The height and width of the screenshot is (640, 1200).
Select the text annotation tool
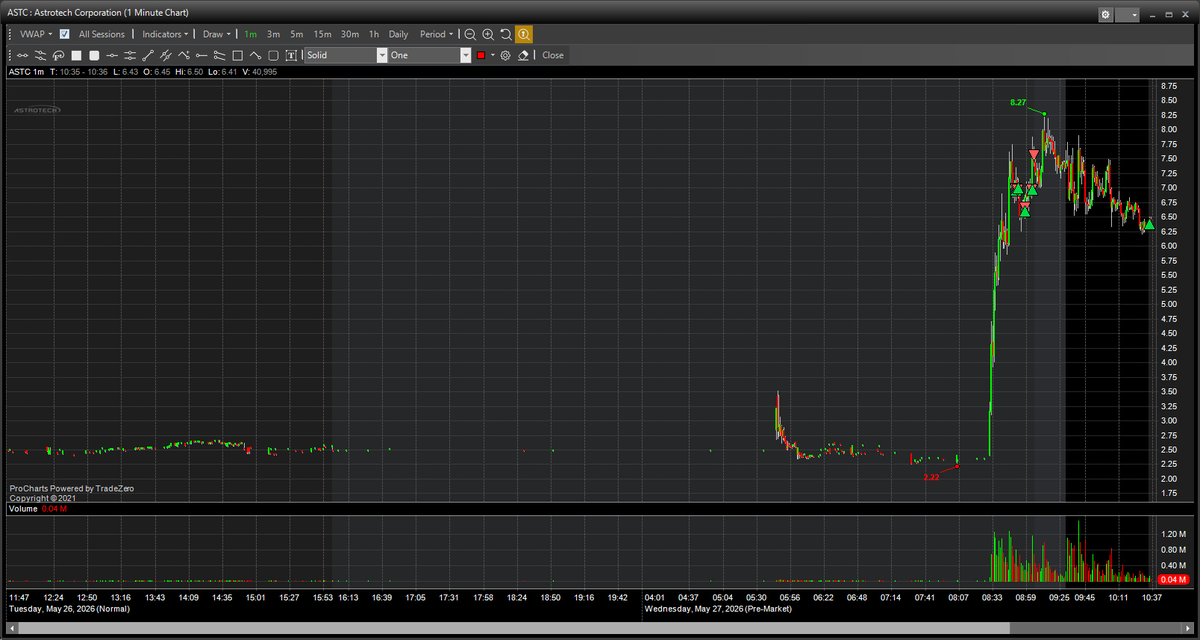pos(291,55)
